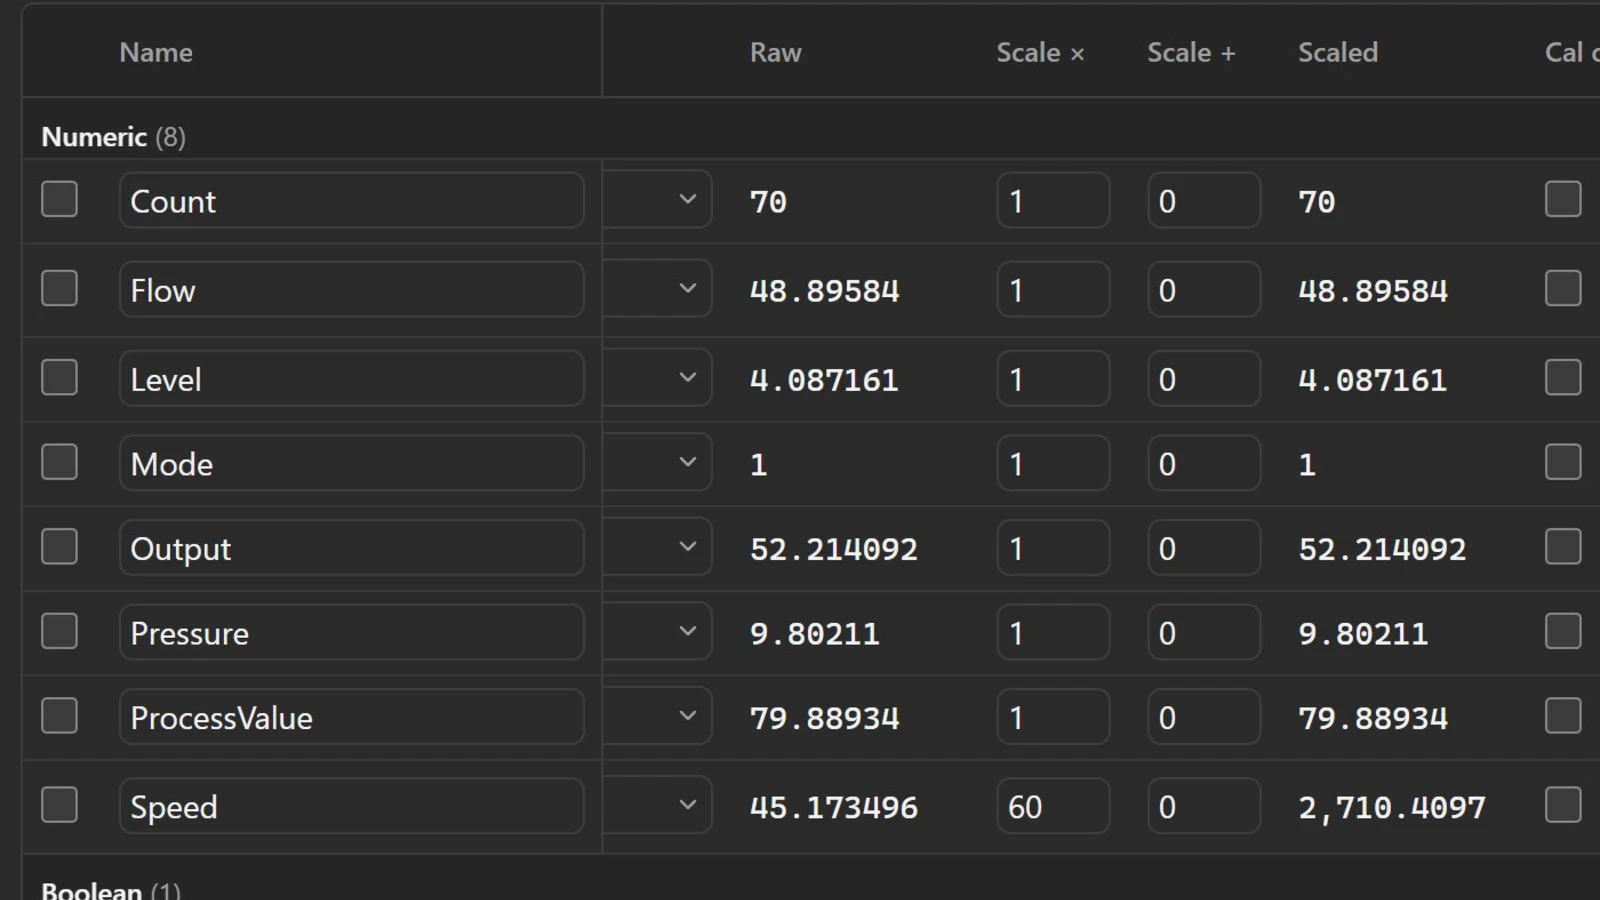Check the row checkbox beside the Speed name
Image resolution: width=1600 pixels, height=900 pixels.
click(59, 804)
